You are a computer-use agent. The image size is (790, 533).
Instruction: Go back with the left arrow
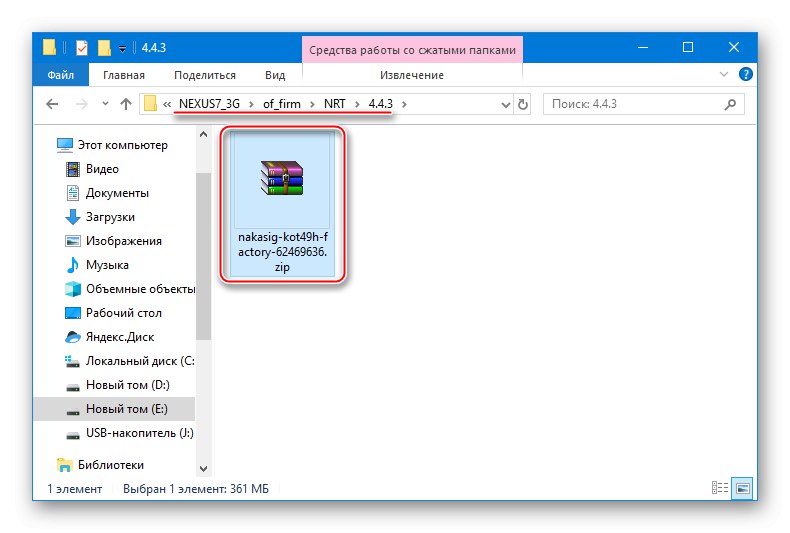point(52,104)
